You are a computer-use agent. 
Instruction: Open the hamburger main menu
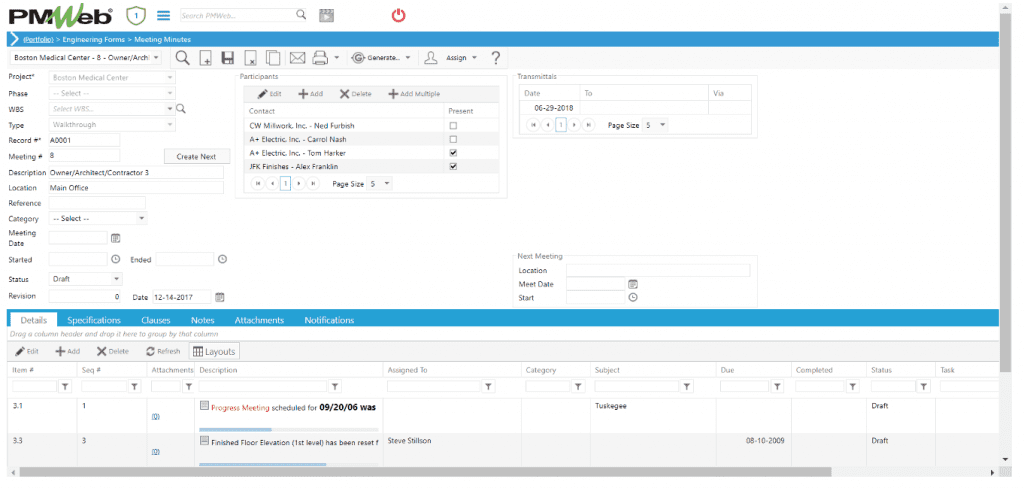click(164, 15)
